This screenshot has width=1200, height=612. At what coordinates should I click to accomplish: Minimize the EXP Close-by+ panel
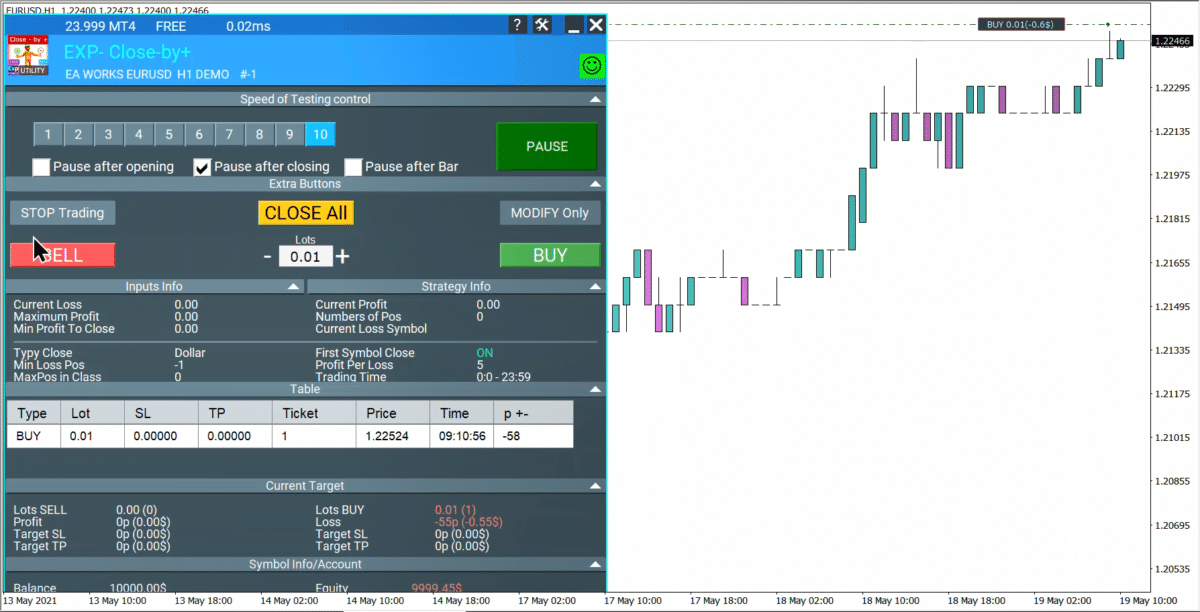[x=573, y=25]
